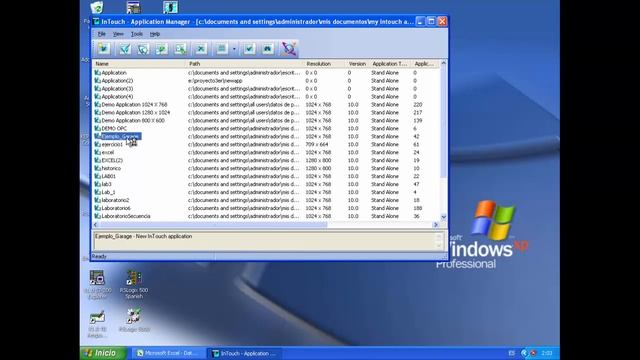Open the view style dropdown arrow
The width and height of the screenshot is (640, 360).
click(x=234, y=49)
